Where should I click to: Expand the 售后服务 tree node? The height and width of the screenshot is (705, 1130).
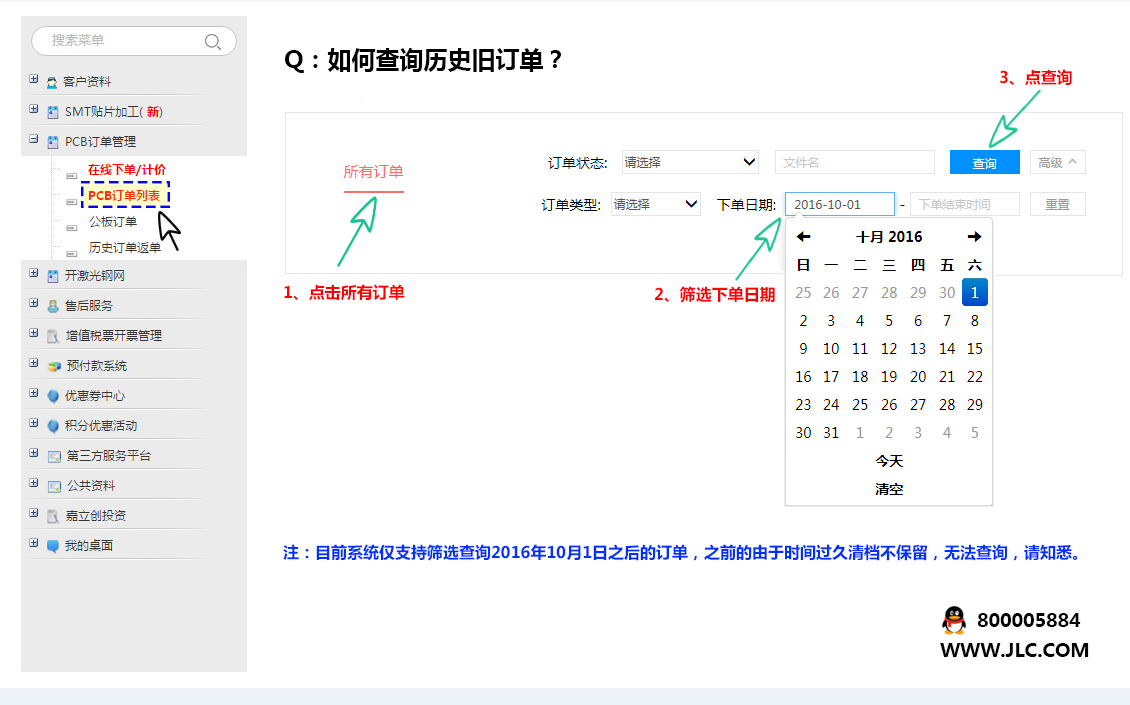[x=33, y=303]
